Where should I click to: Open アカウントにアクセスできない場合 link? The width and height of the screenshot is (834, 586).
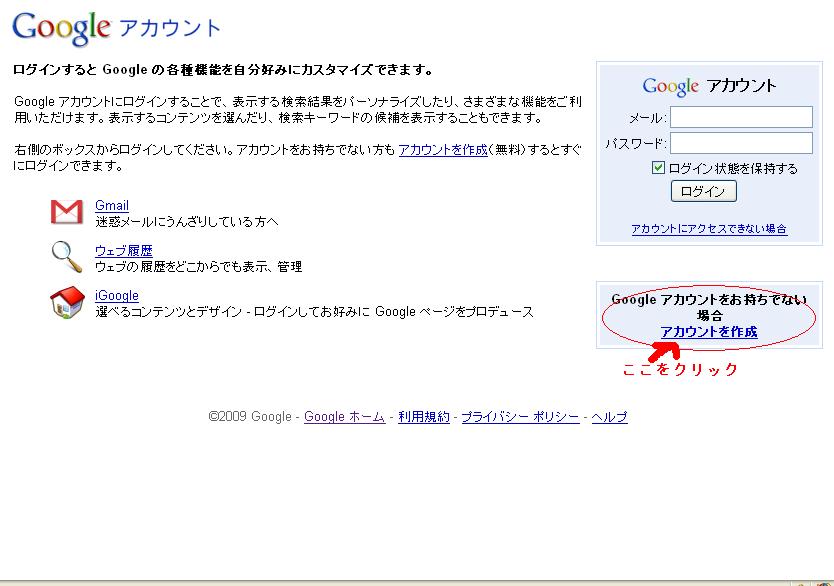709,229
